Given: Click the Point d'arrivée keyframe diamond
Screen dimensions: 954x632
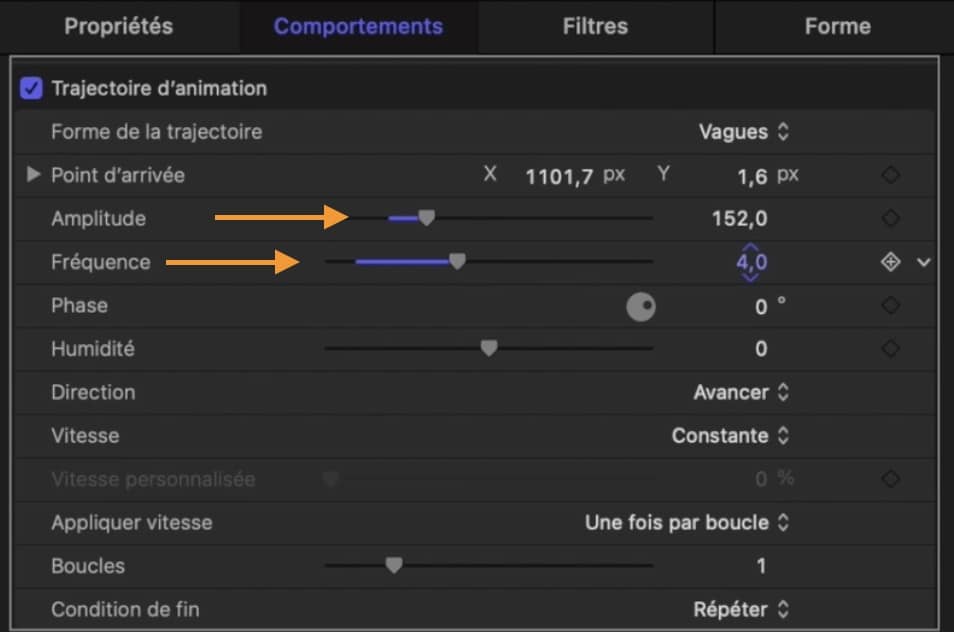Looking at the screenshot, I should 890,175.
